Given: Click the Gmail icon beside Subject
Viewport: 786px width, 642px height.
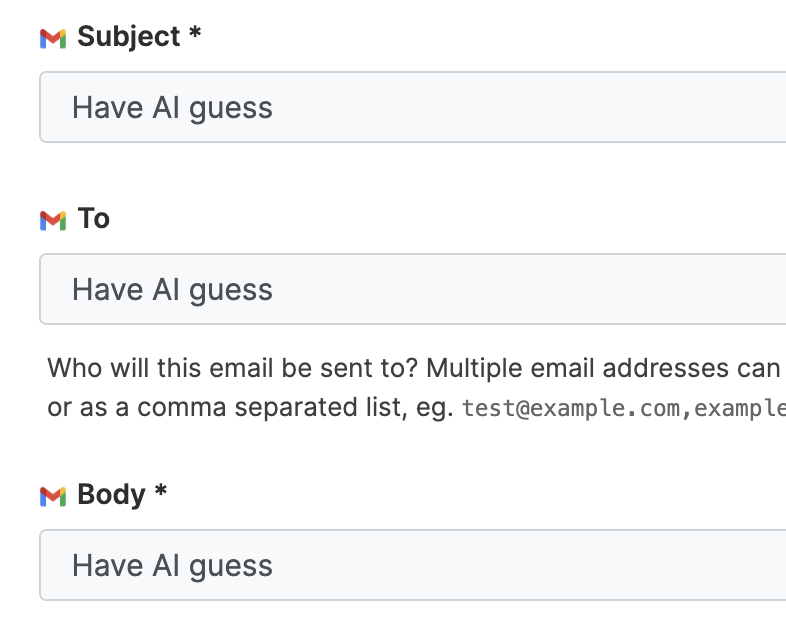Looking at the screenshot, I should (53, 39).
